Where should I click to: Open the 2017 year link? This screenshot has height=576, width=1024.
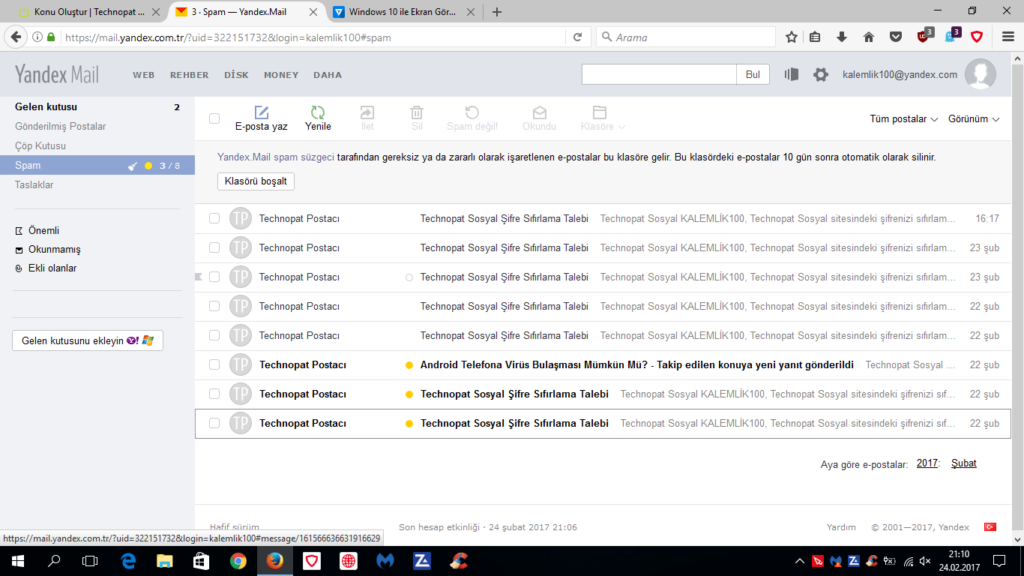[x=927, y=464]
